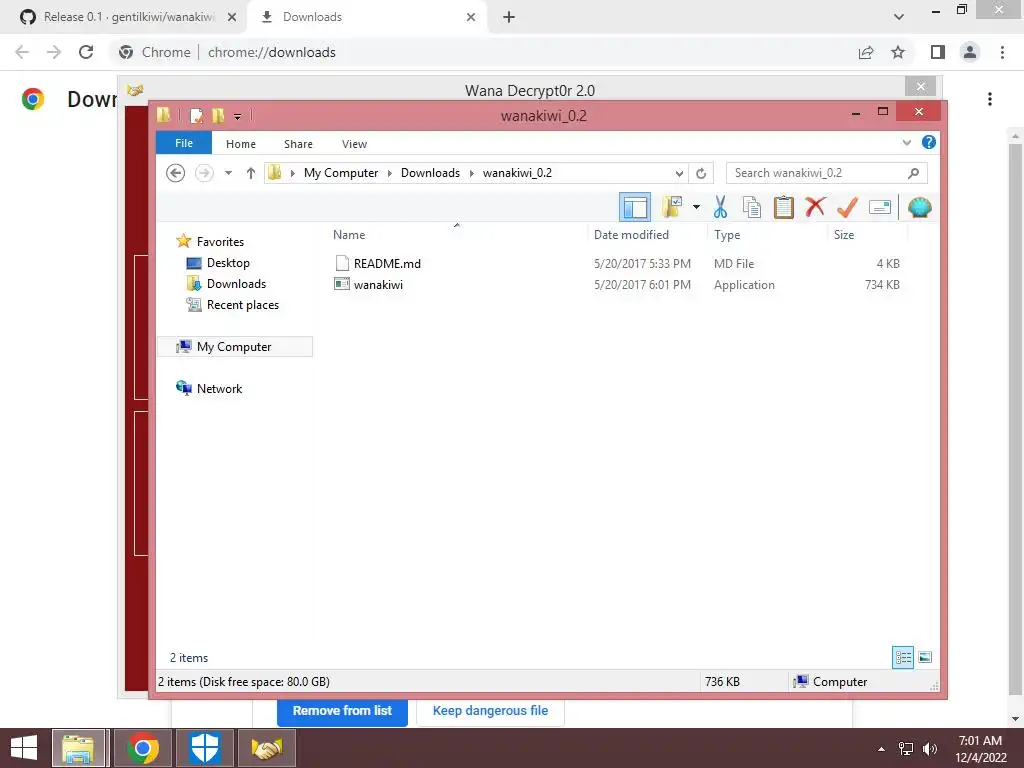The image size is (1024, 768).
Task: Select Desktop in navigation pane
Action: pos(228,263)
